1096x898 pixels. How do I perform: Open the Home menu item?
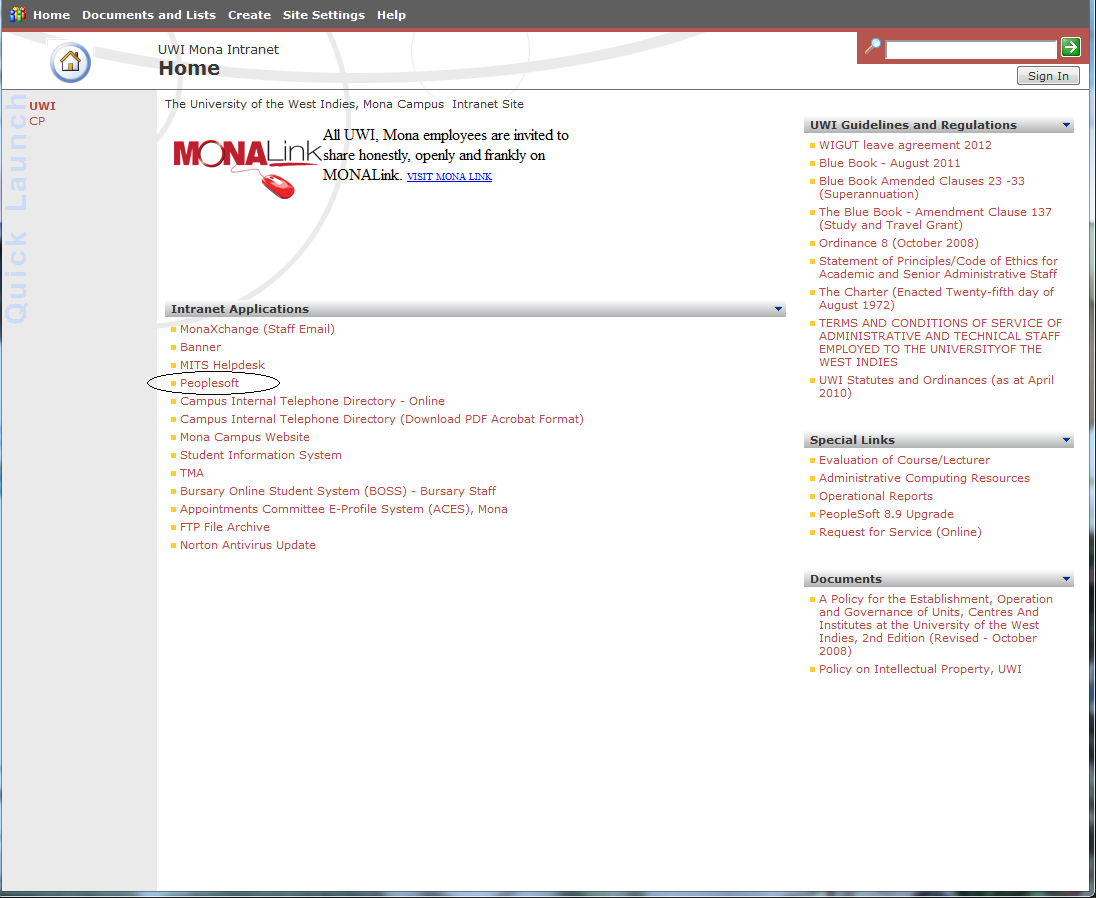click(x=52, y=15)
